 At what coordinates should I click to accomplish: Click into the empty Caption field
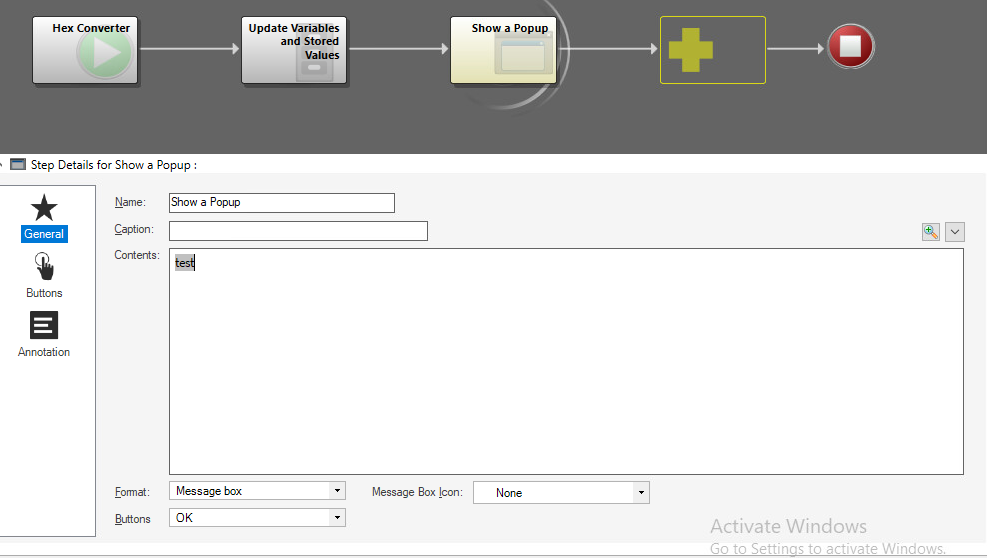tap(298, 231)
